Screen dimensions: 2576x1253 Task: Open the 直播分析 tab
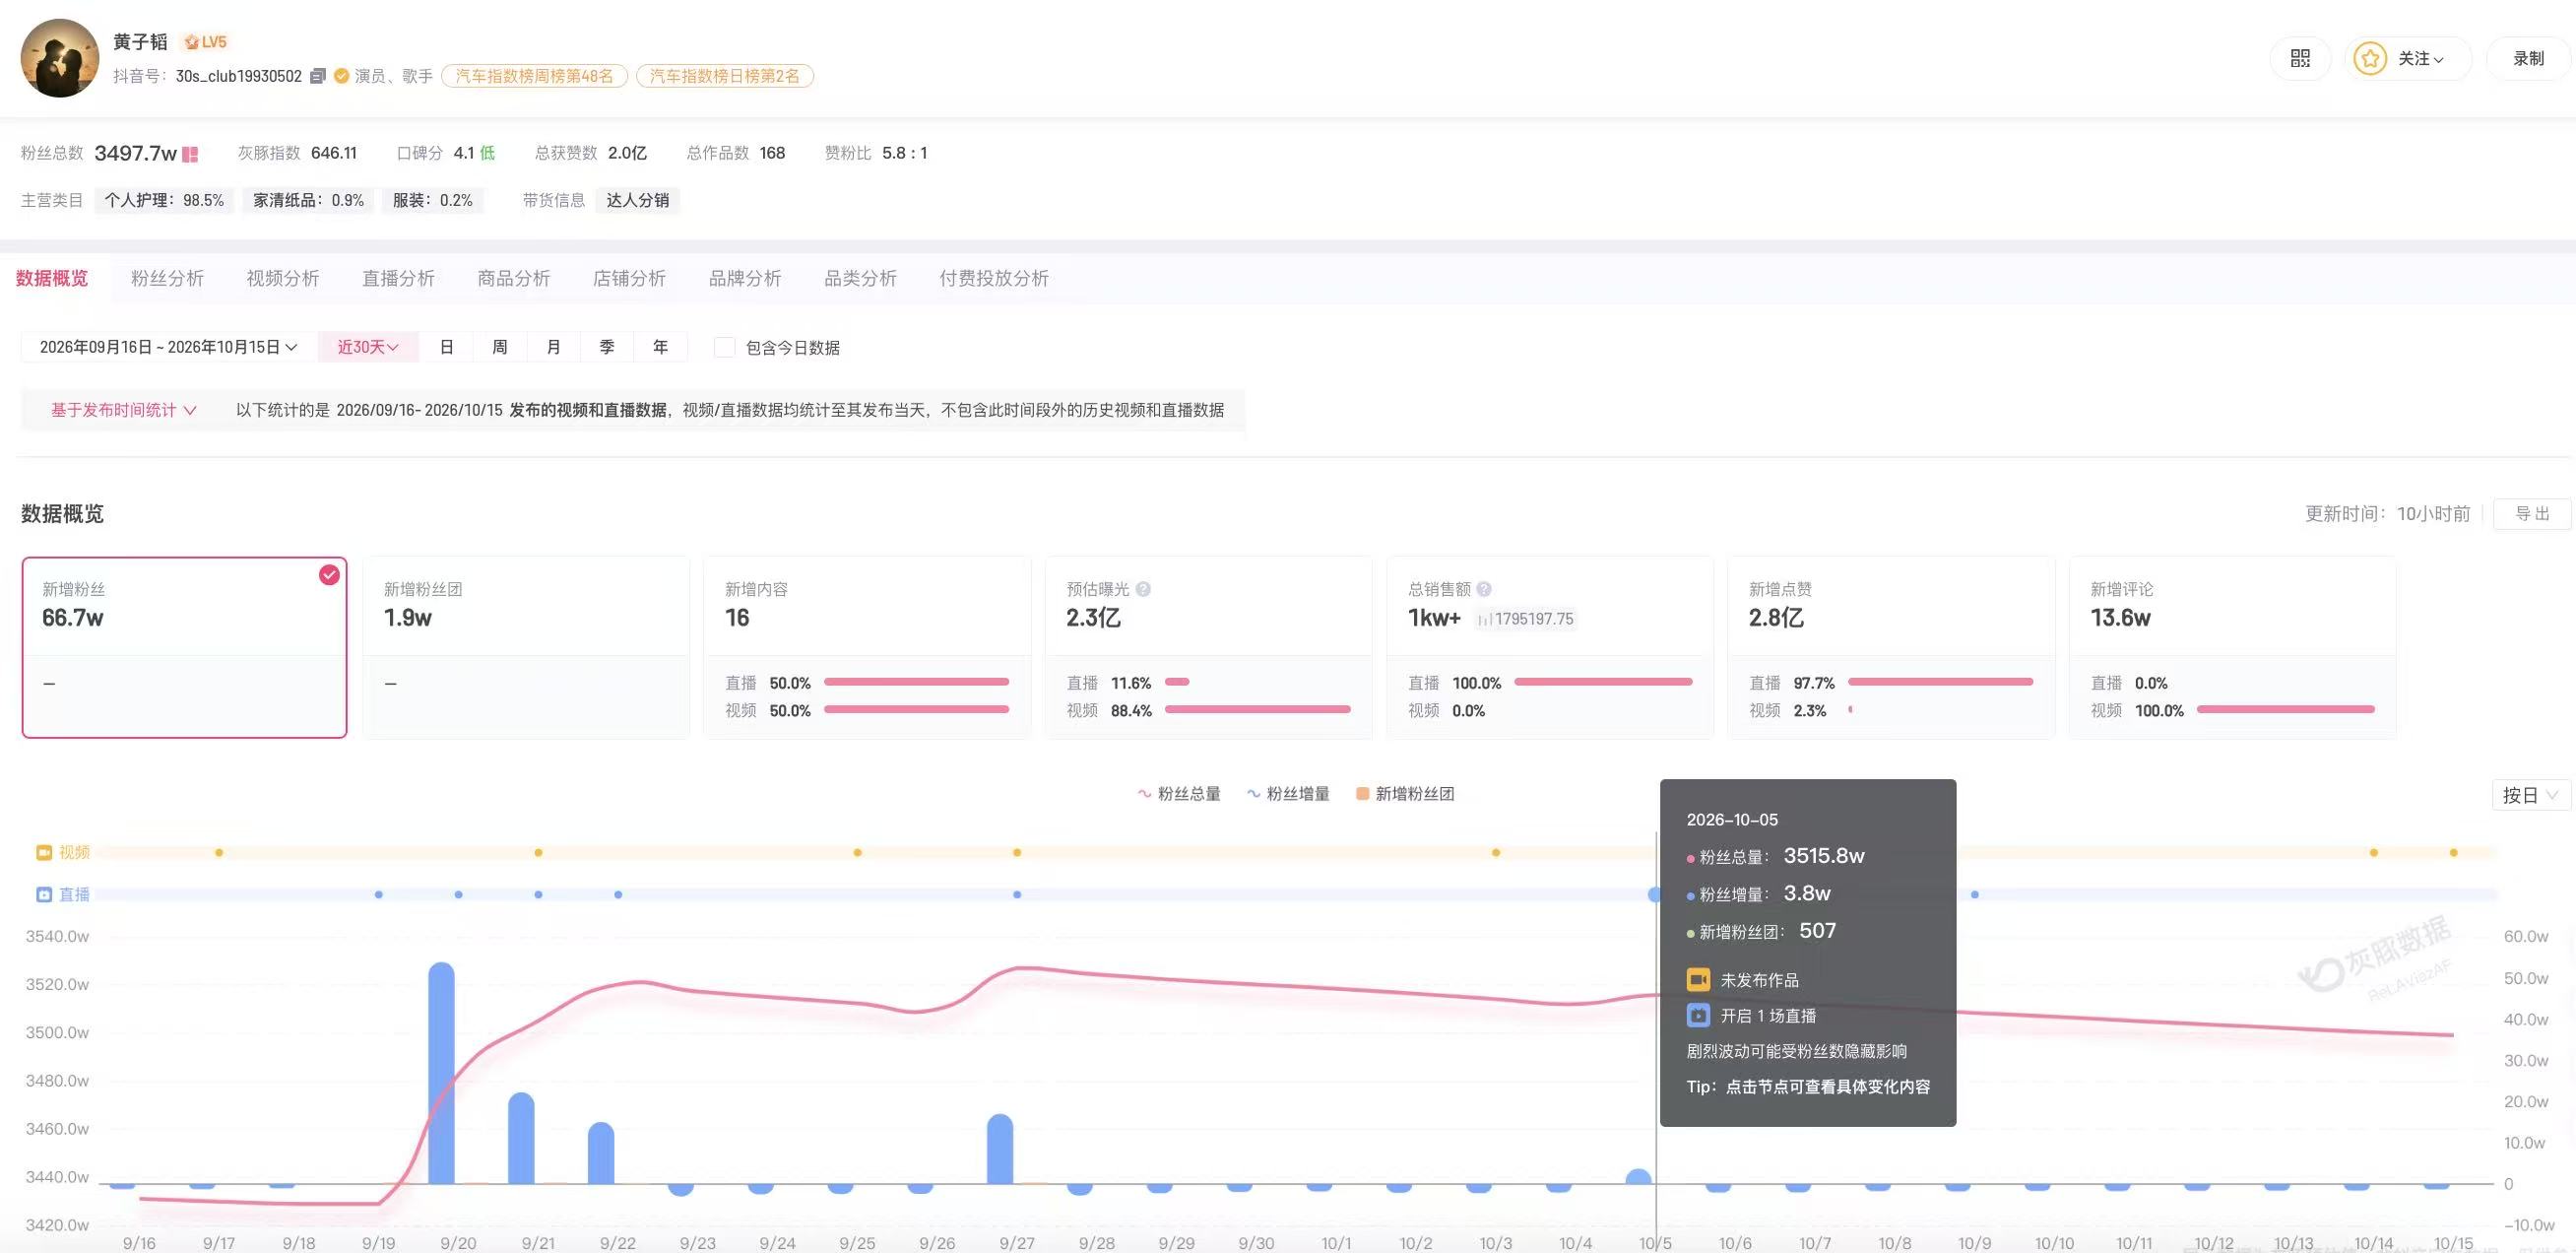tap(398, 278)
